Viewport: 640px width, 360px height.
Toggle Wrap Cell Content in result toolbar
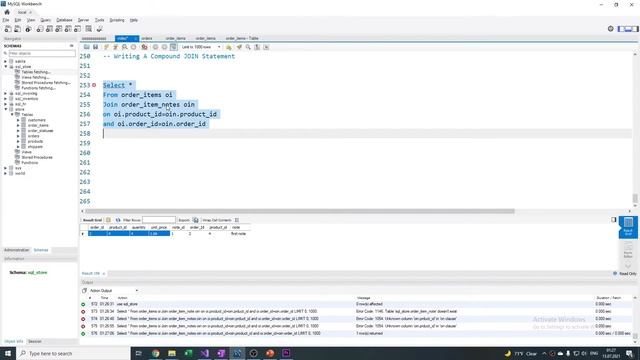237,220
